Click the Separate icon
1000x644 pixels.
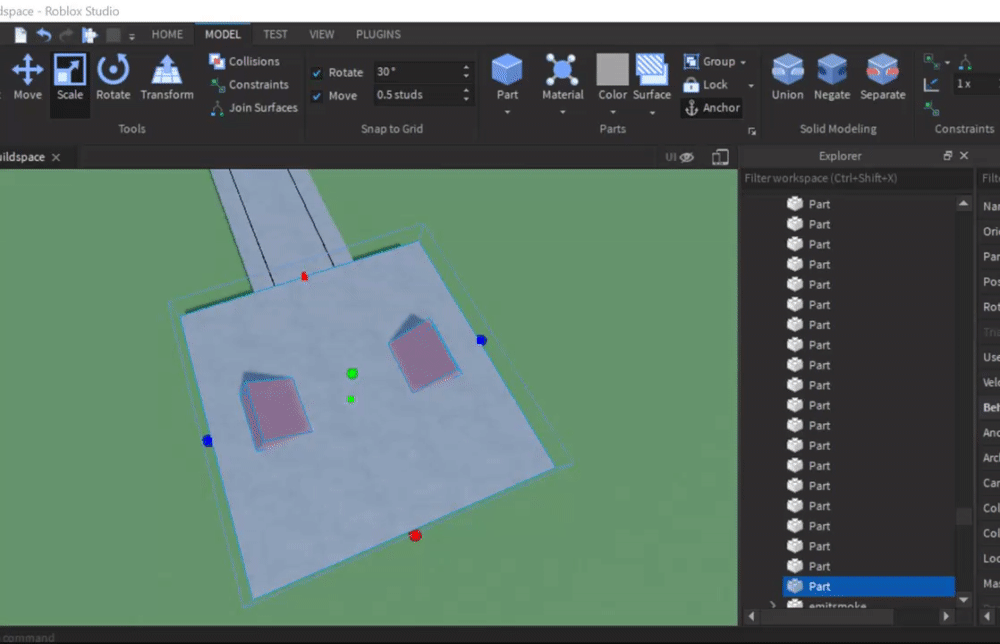[882, 78]
